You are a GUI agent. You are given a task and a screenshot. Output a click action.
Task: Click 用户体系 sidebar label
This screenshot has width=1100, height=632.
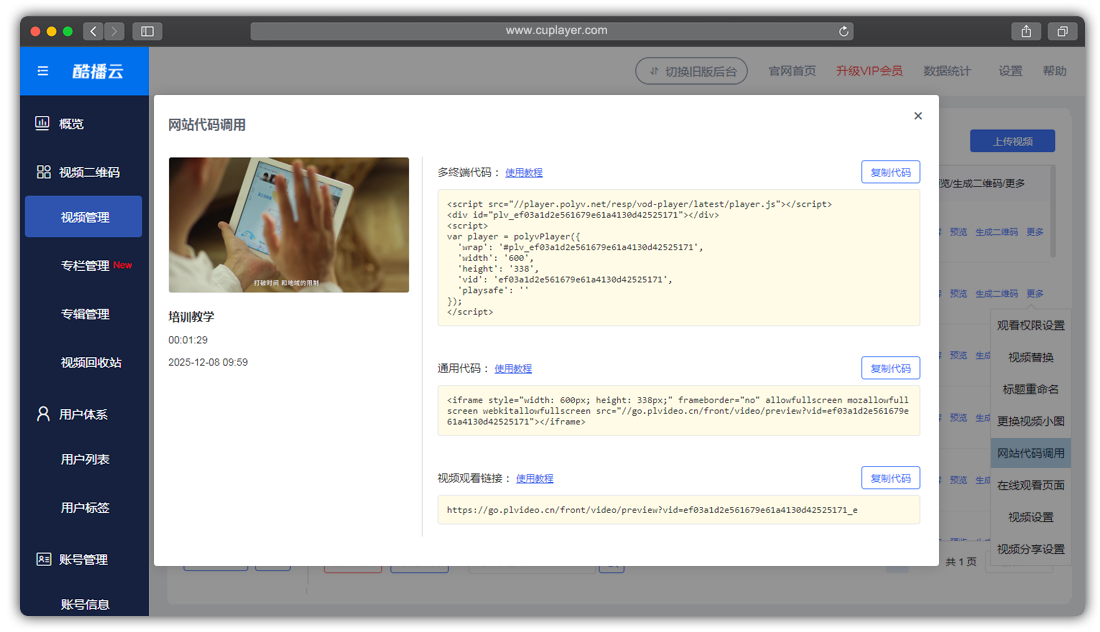[83, 414]
